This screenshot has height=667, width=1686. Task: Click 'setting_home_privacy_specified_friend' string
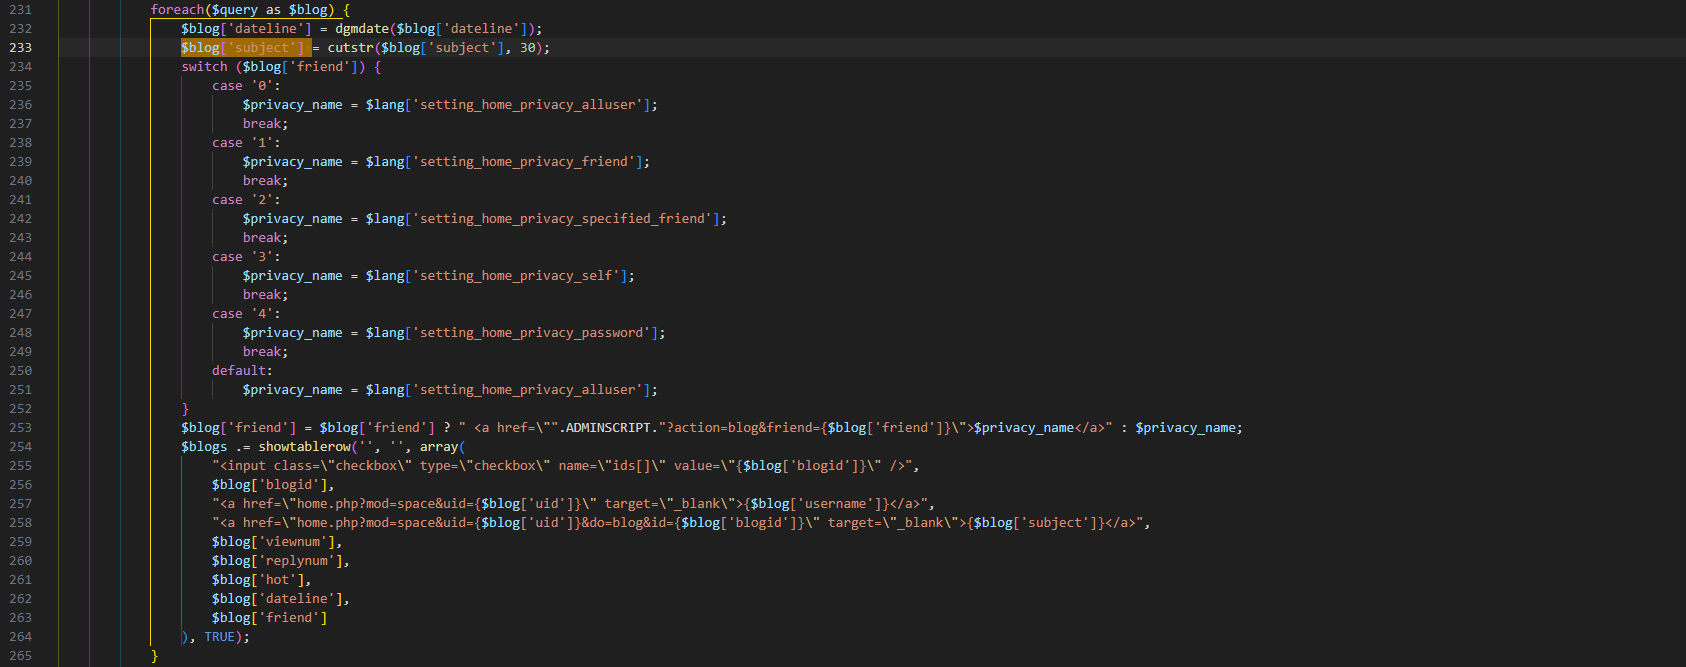(562, 219)
